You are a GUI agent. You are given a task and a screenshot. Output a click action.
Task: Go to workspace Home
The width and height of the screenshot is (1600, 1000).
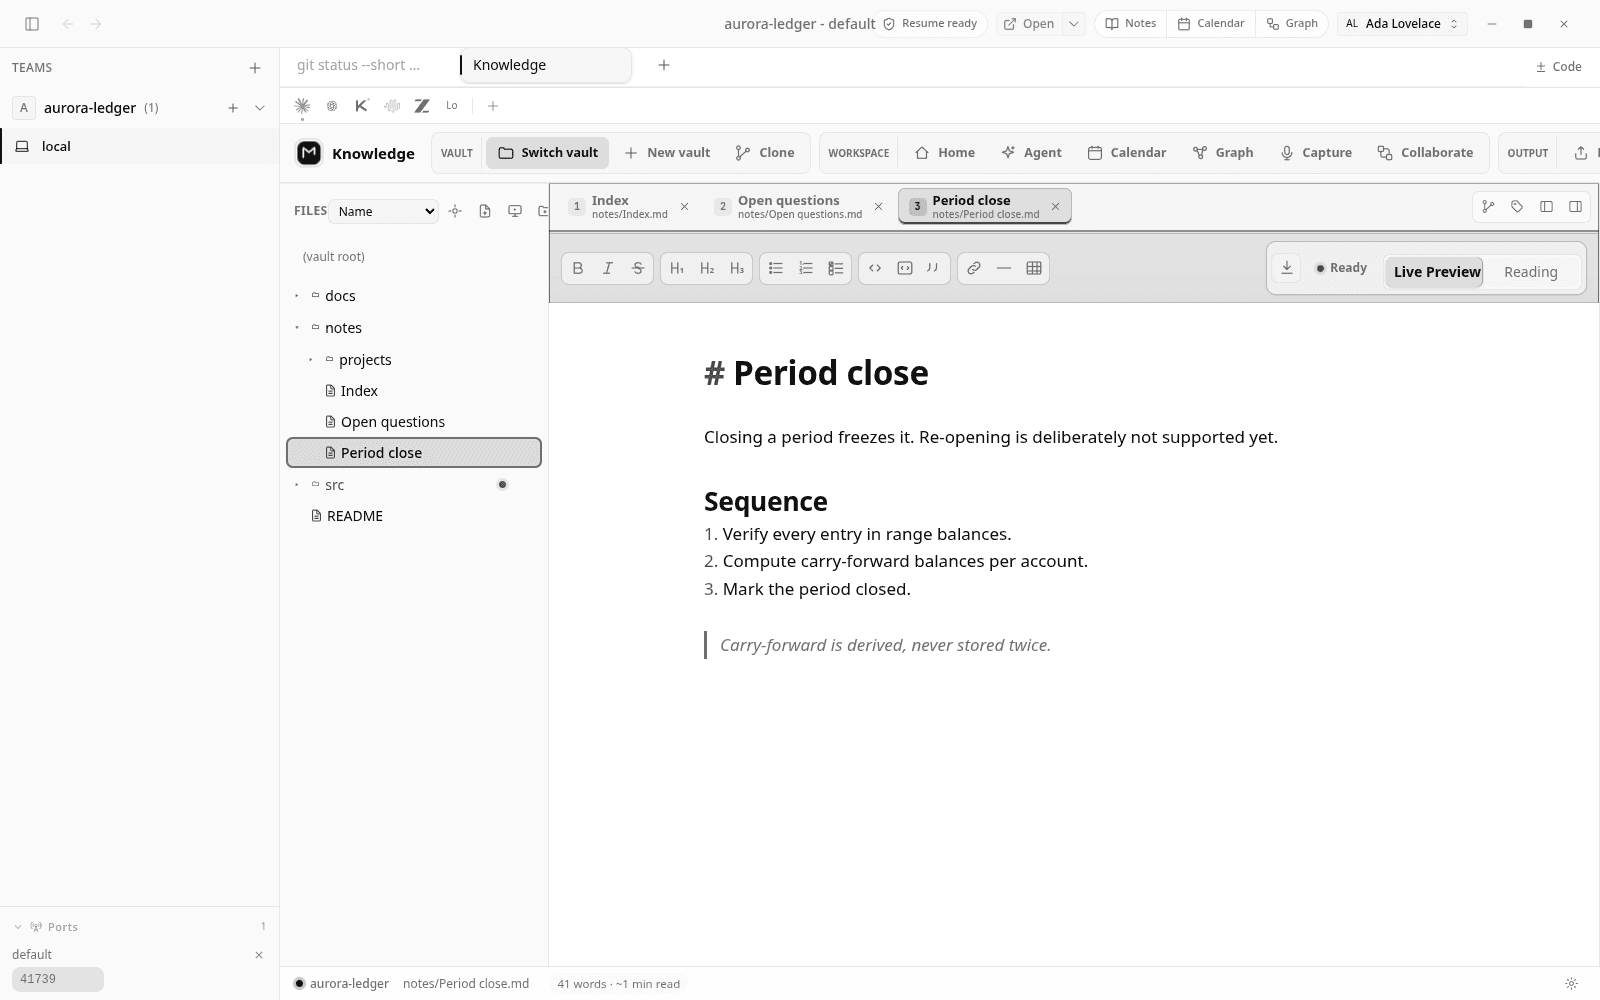[945, 153]
